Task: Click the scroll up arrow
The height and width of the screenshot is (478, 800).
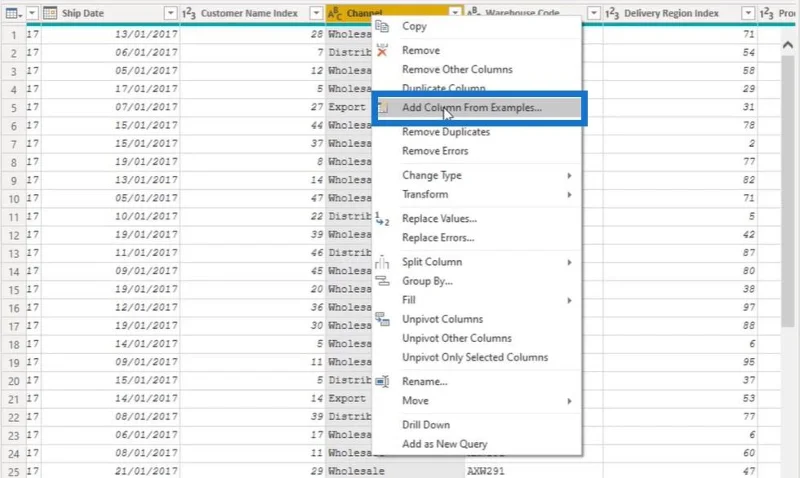Action: pos(788,45)
